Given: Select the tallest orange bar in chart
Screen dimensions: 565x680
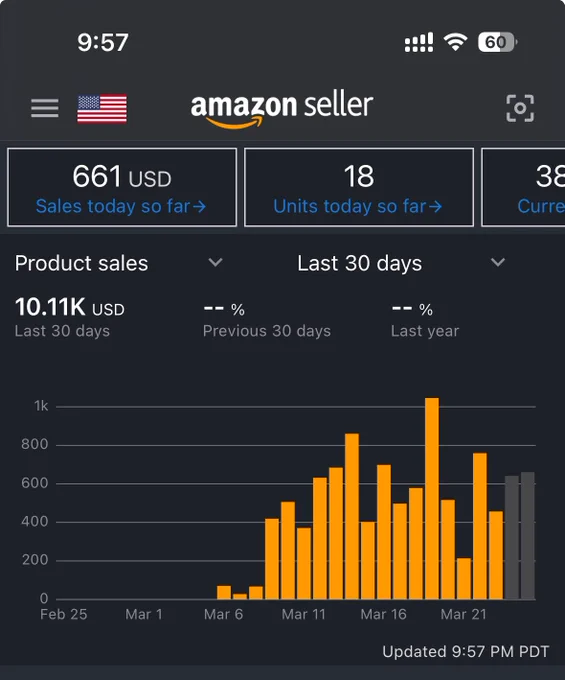Looking at the screenshot, I should click(x=432, y=498).
